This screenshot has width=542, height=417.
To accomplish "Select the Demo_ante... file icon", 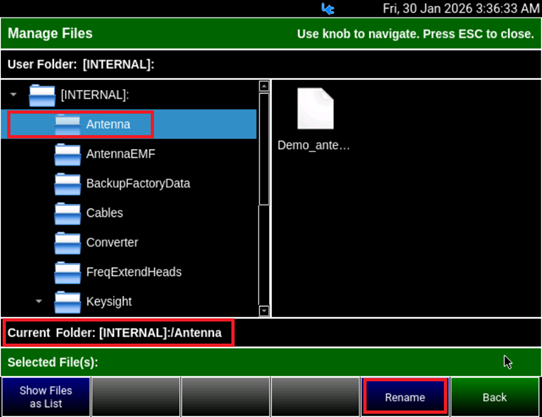I will tap(315, 109).
